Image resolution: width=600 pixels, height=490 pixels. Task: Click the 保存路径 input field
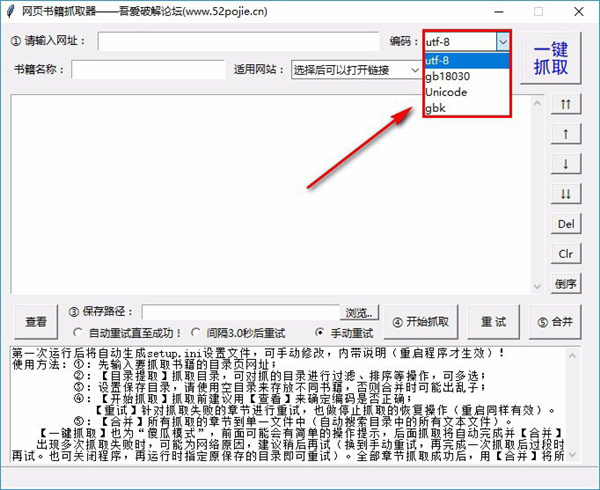[241, 313]
